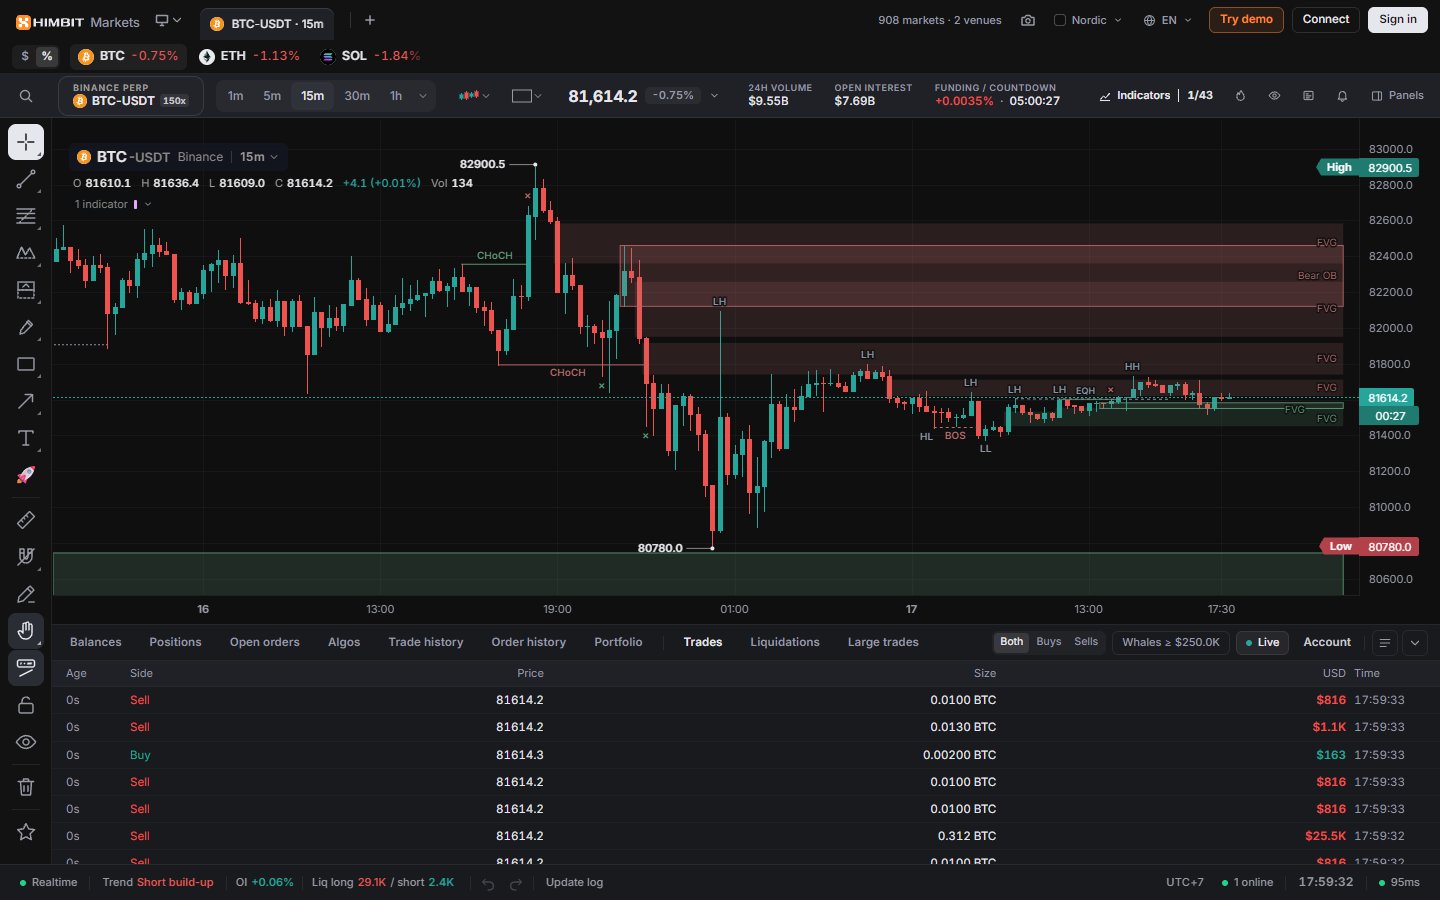Click the star favorites icon
This screenshot has height=900, width=1440.
point(26,832)
